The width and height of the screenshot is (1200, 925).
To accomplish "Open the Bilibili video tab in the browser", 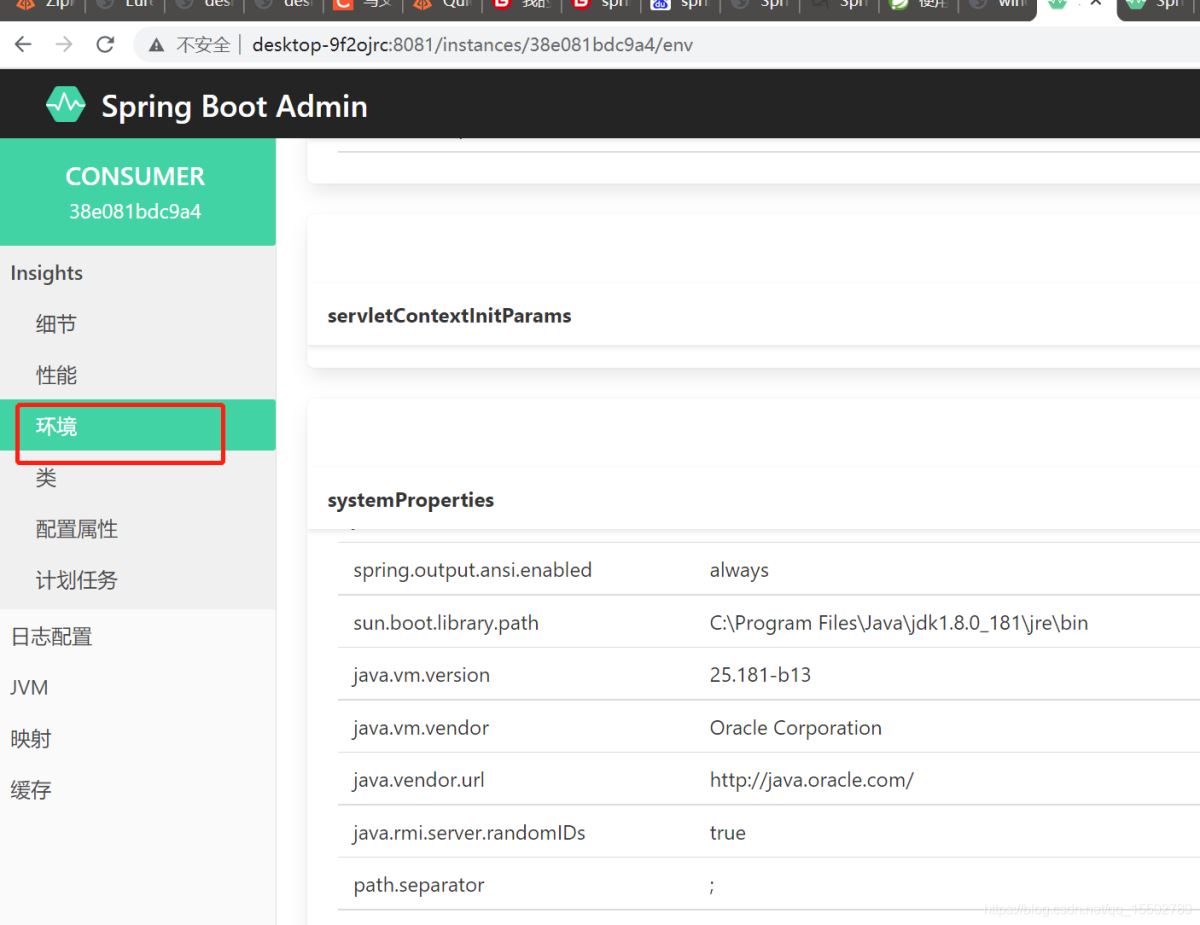I will pos(525,6).
